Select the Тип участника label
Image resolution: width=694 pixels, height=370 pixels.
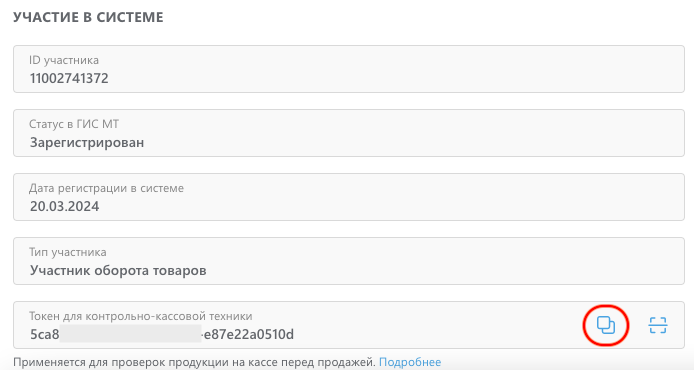68,252
